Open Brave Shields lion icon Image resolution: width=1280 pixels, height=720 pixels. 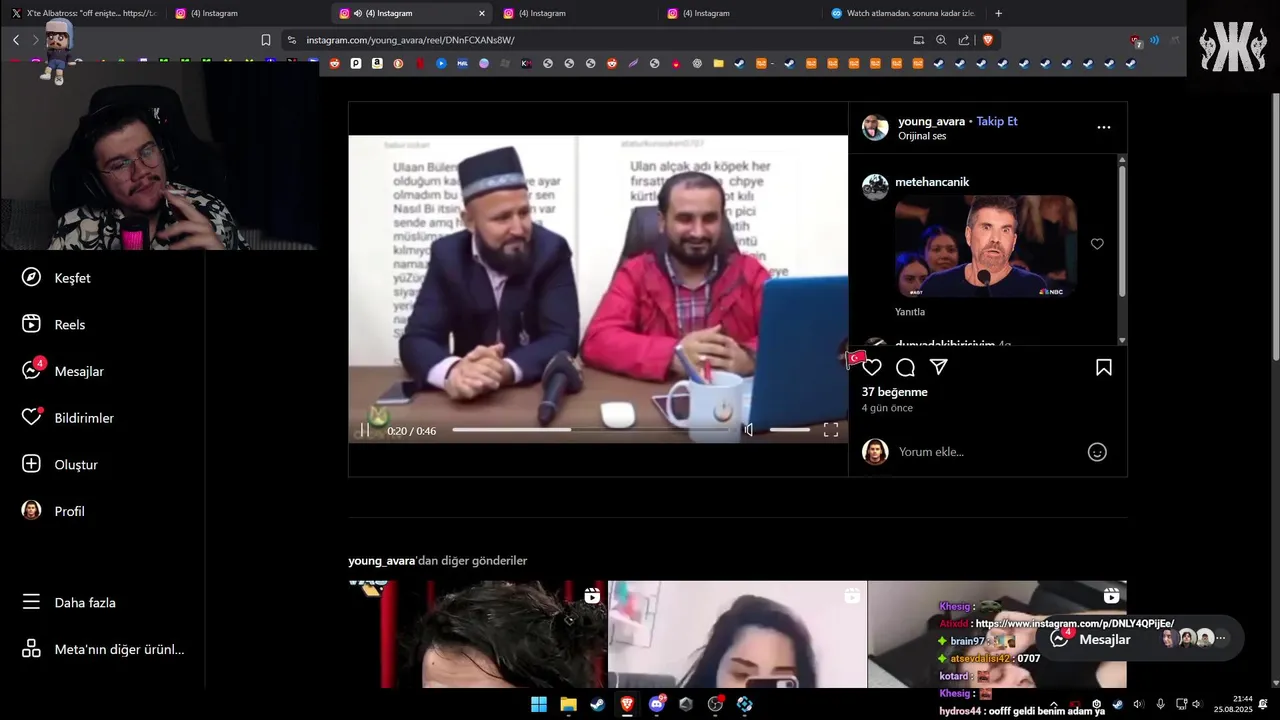click(x=988, y=40)
